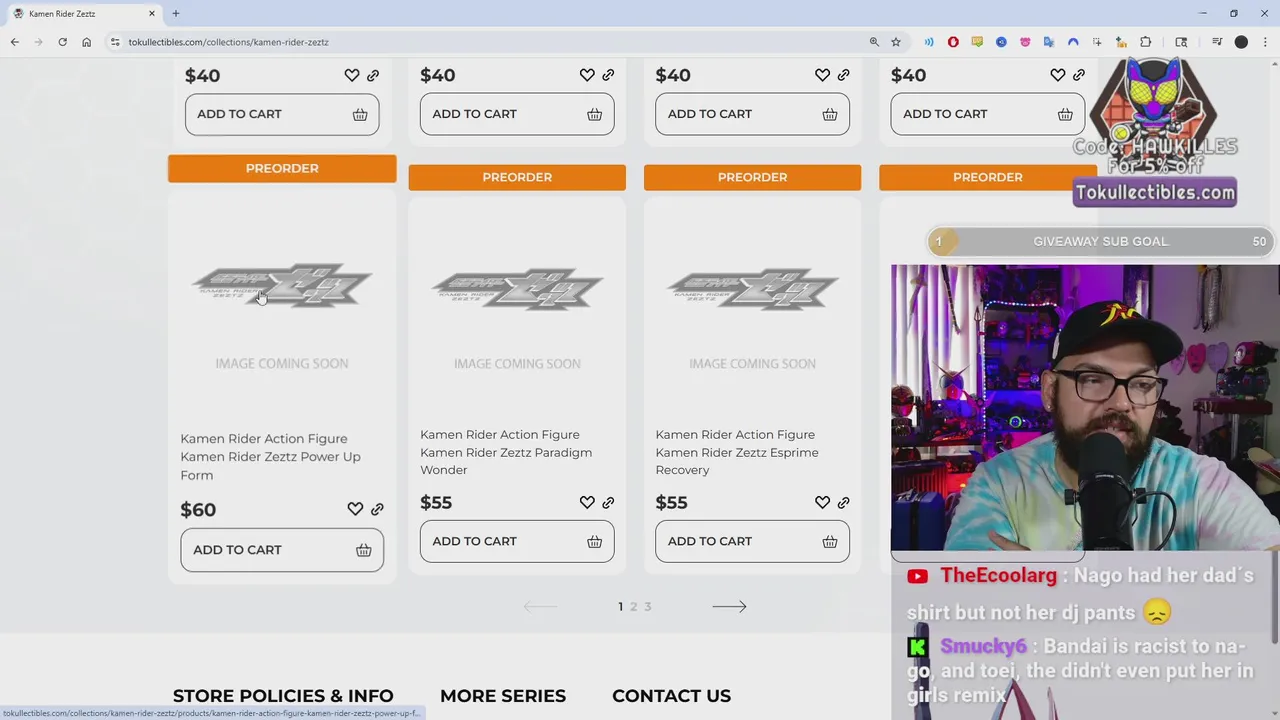Image resolution: width=1280 pixels, height=720 pixels.
Task: Open Kamen Rider Zeztz Paradigm Wonder title
Action: coord(506,452)
